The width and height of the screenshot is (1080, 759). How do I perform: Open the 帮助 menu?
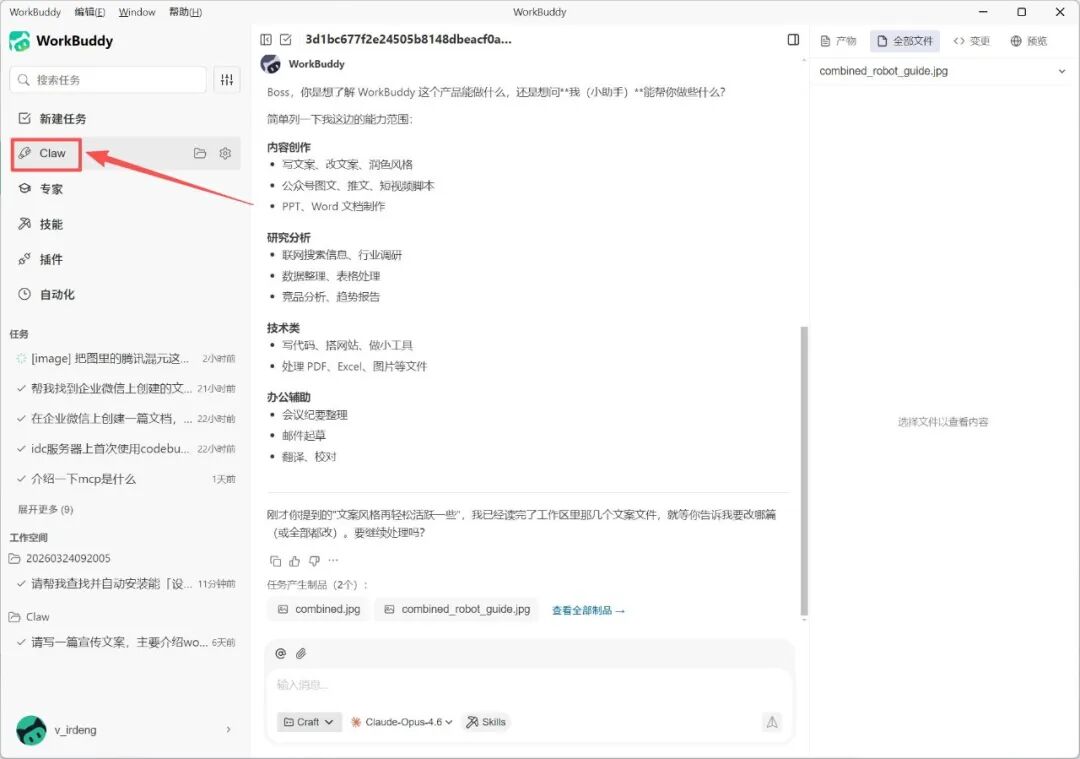[185, 12]
